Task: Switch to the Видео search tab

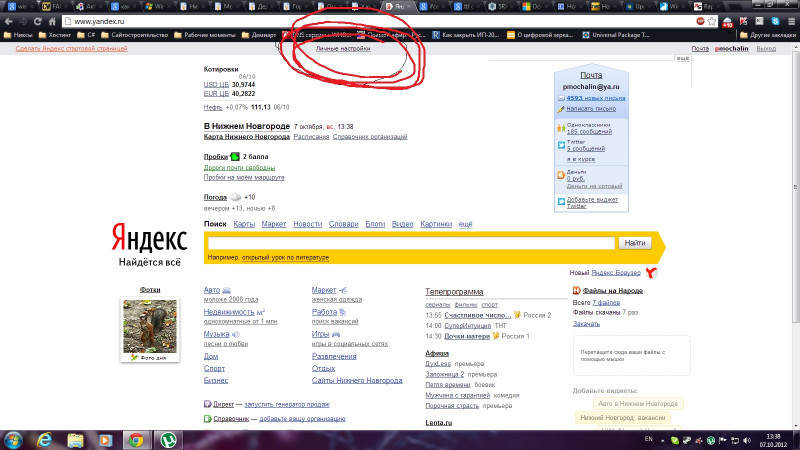Action: [403, 224]
